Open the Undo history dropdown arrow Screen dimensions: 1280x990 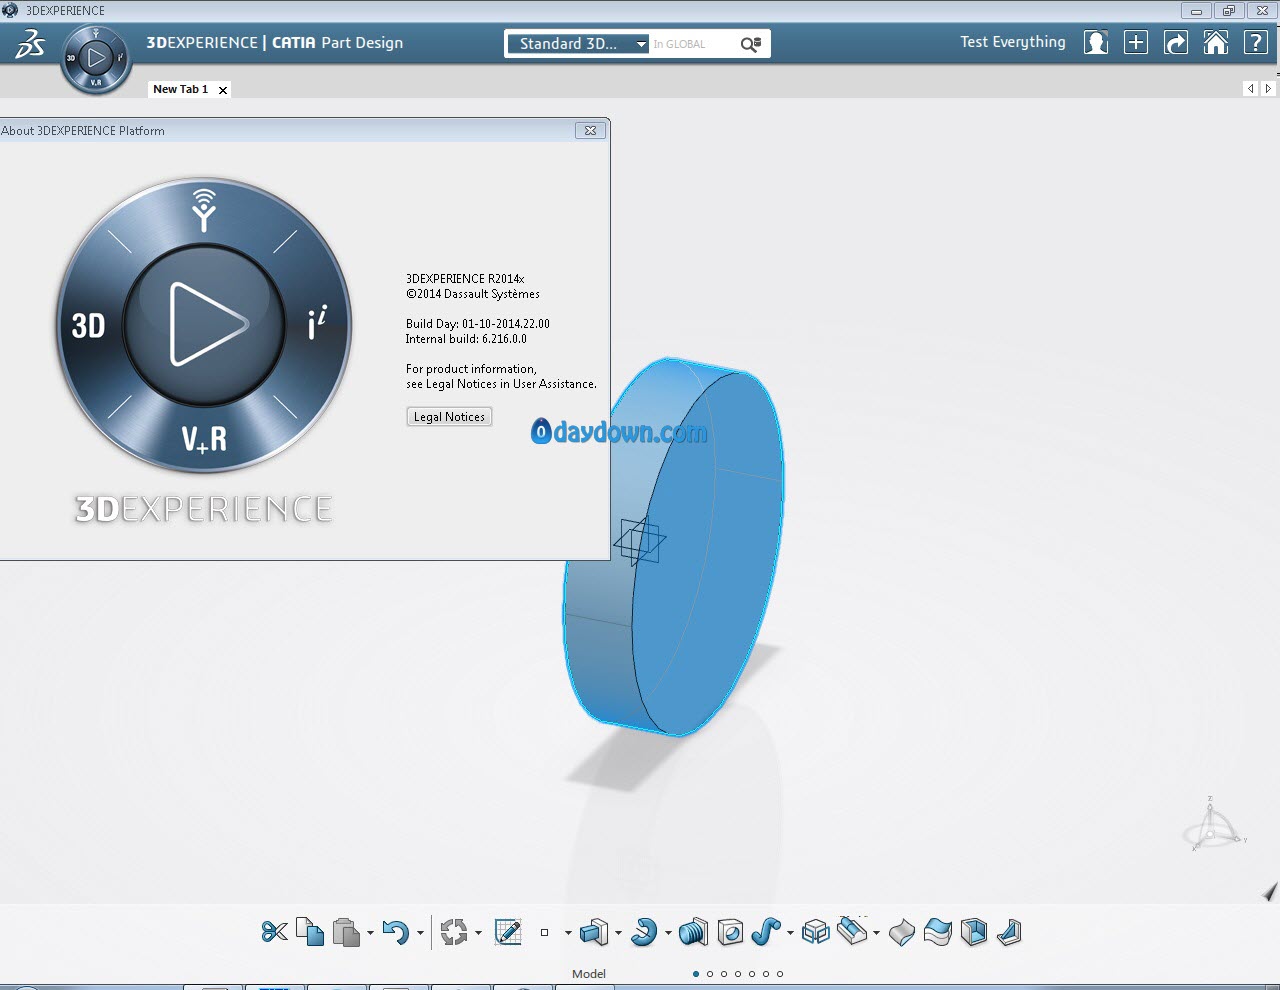tap(420, 933)
